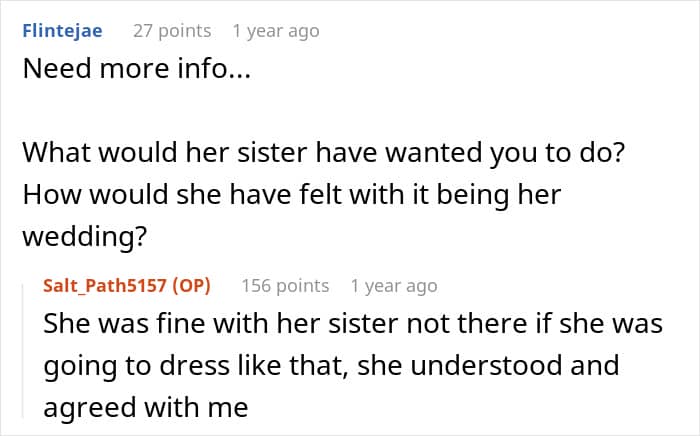Image resolution: width=700 pixels, height=436 pixels.
Task: Click Salt_Path5157's reply '1 year ago' timestamp
Action: click(x=393, y=286)
